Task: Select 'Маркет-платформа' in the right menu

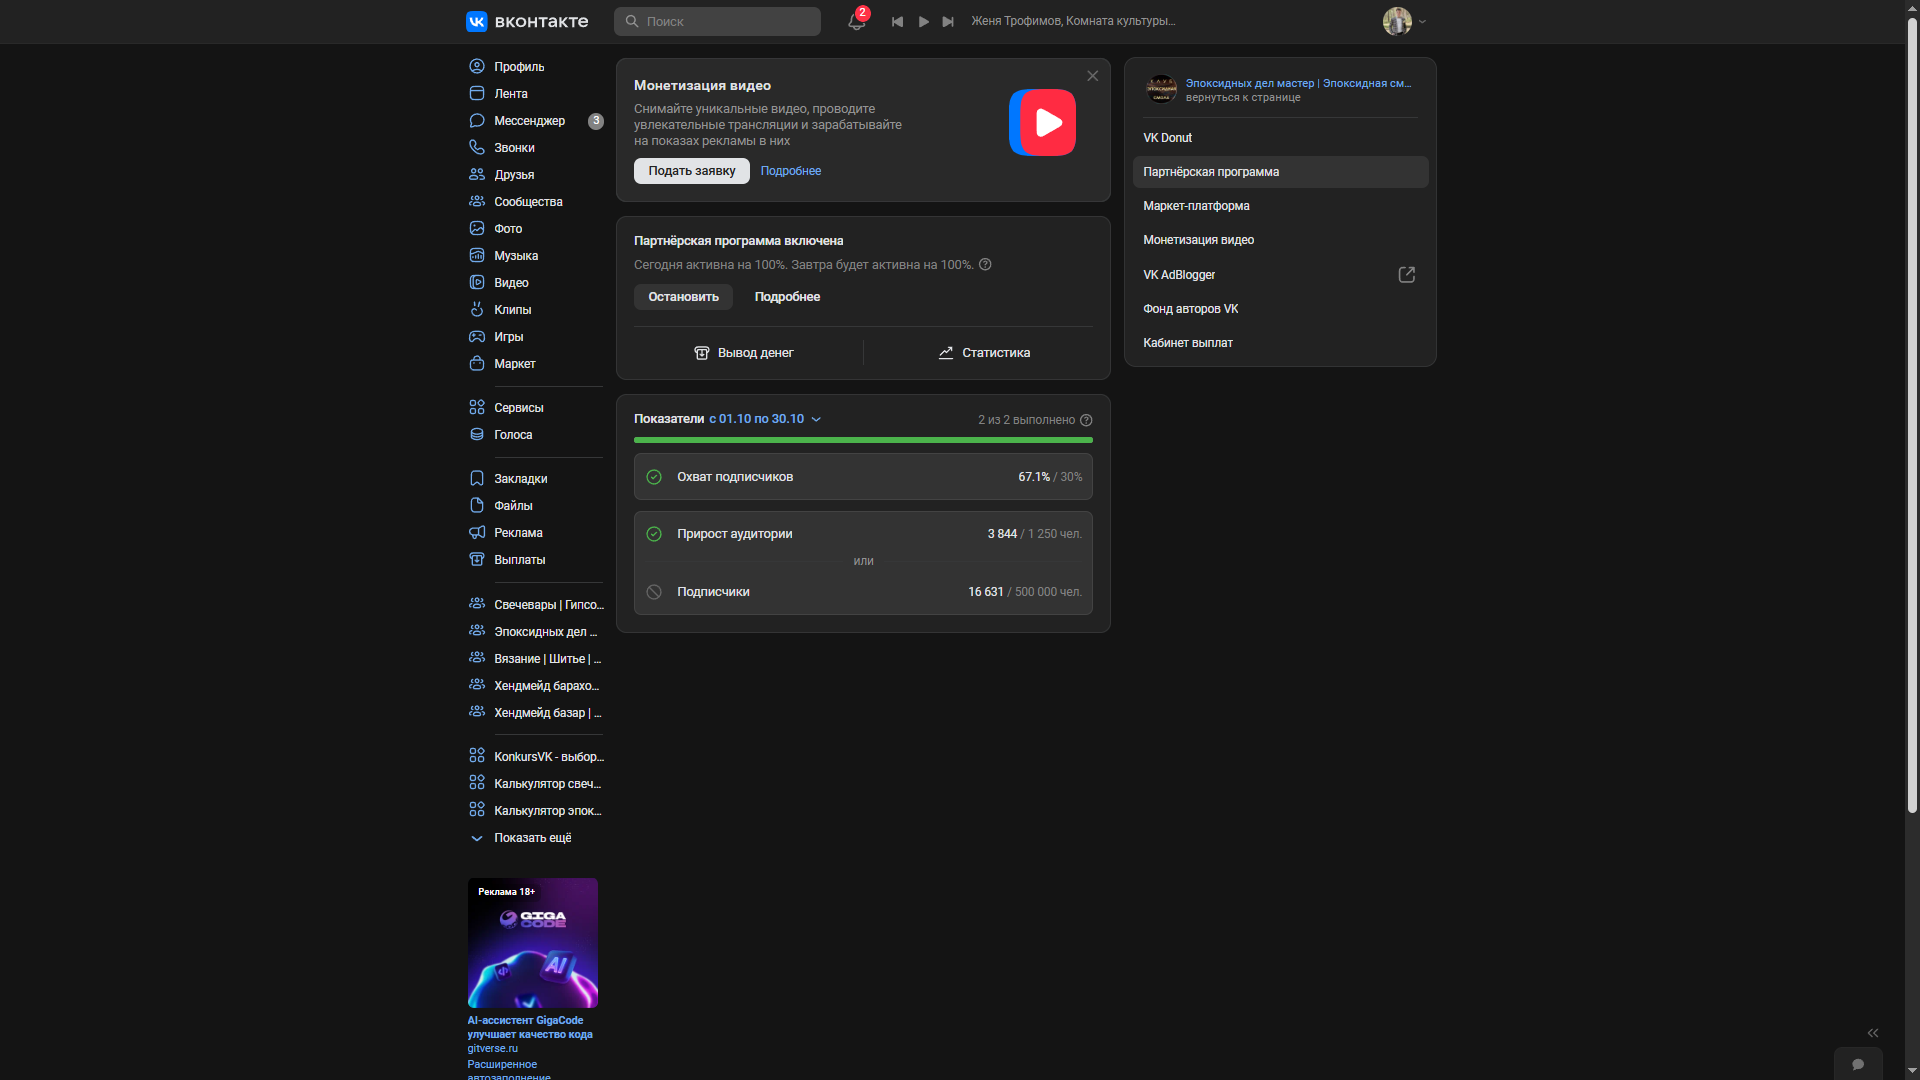Action: 1196,206
